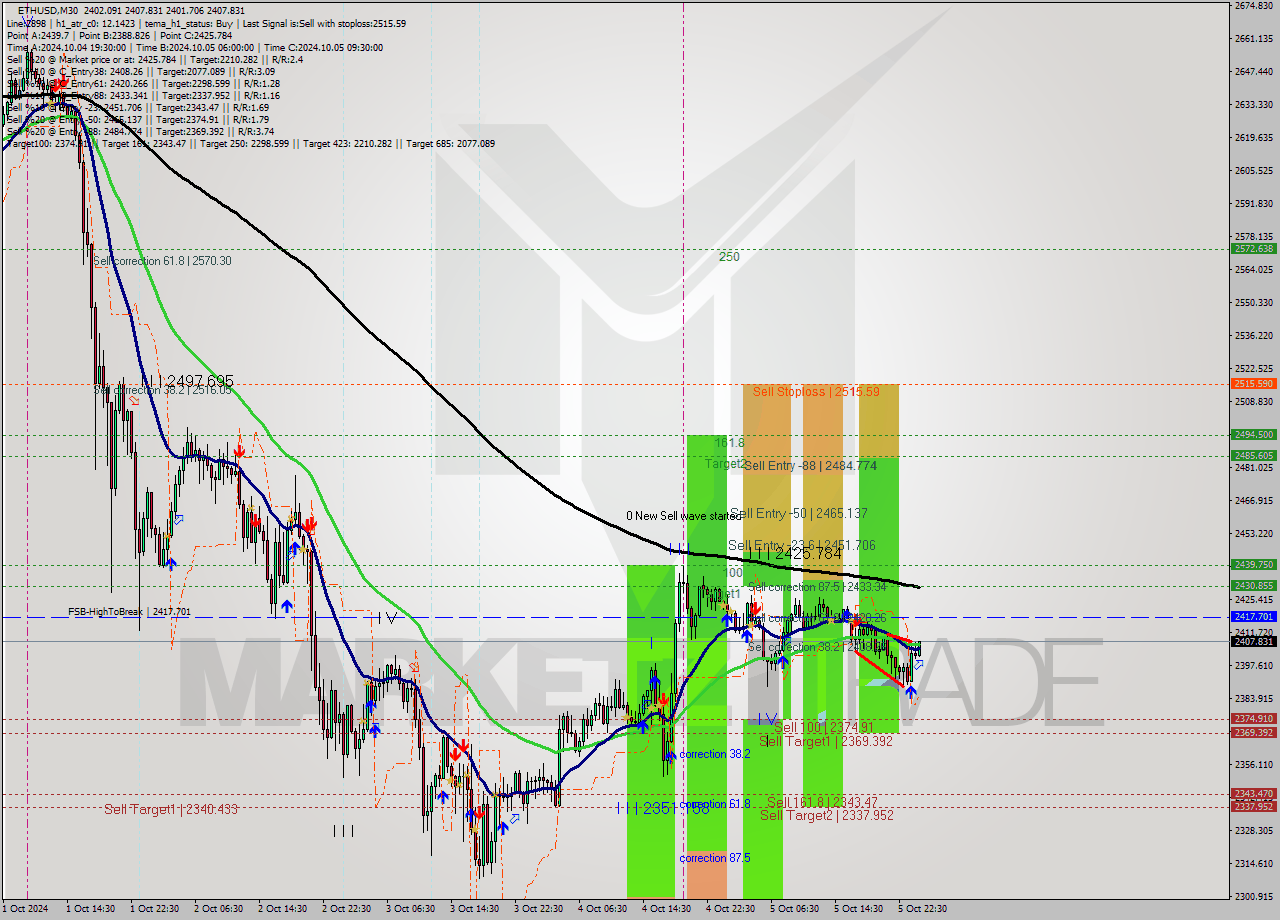The width and height of the screenshot is (1280, 920).
Task: Click the 'Sell Target1 | 2340.433' label
Action: click(171, 809)
